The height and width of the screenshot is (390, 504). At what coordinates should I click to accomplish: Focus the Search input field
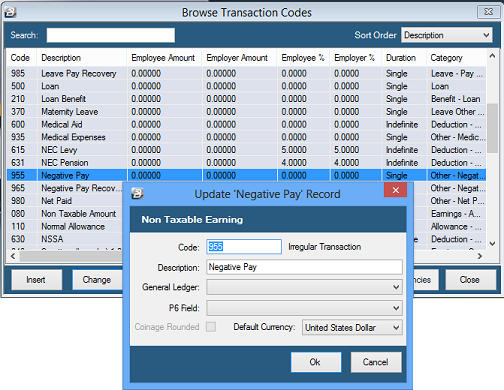point(111,35)
